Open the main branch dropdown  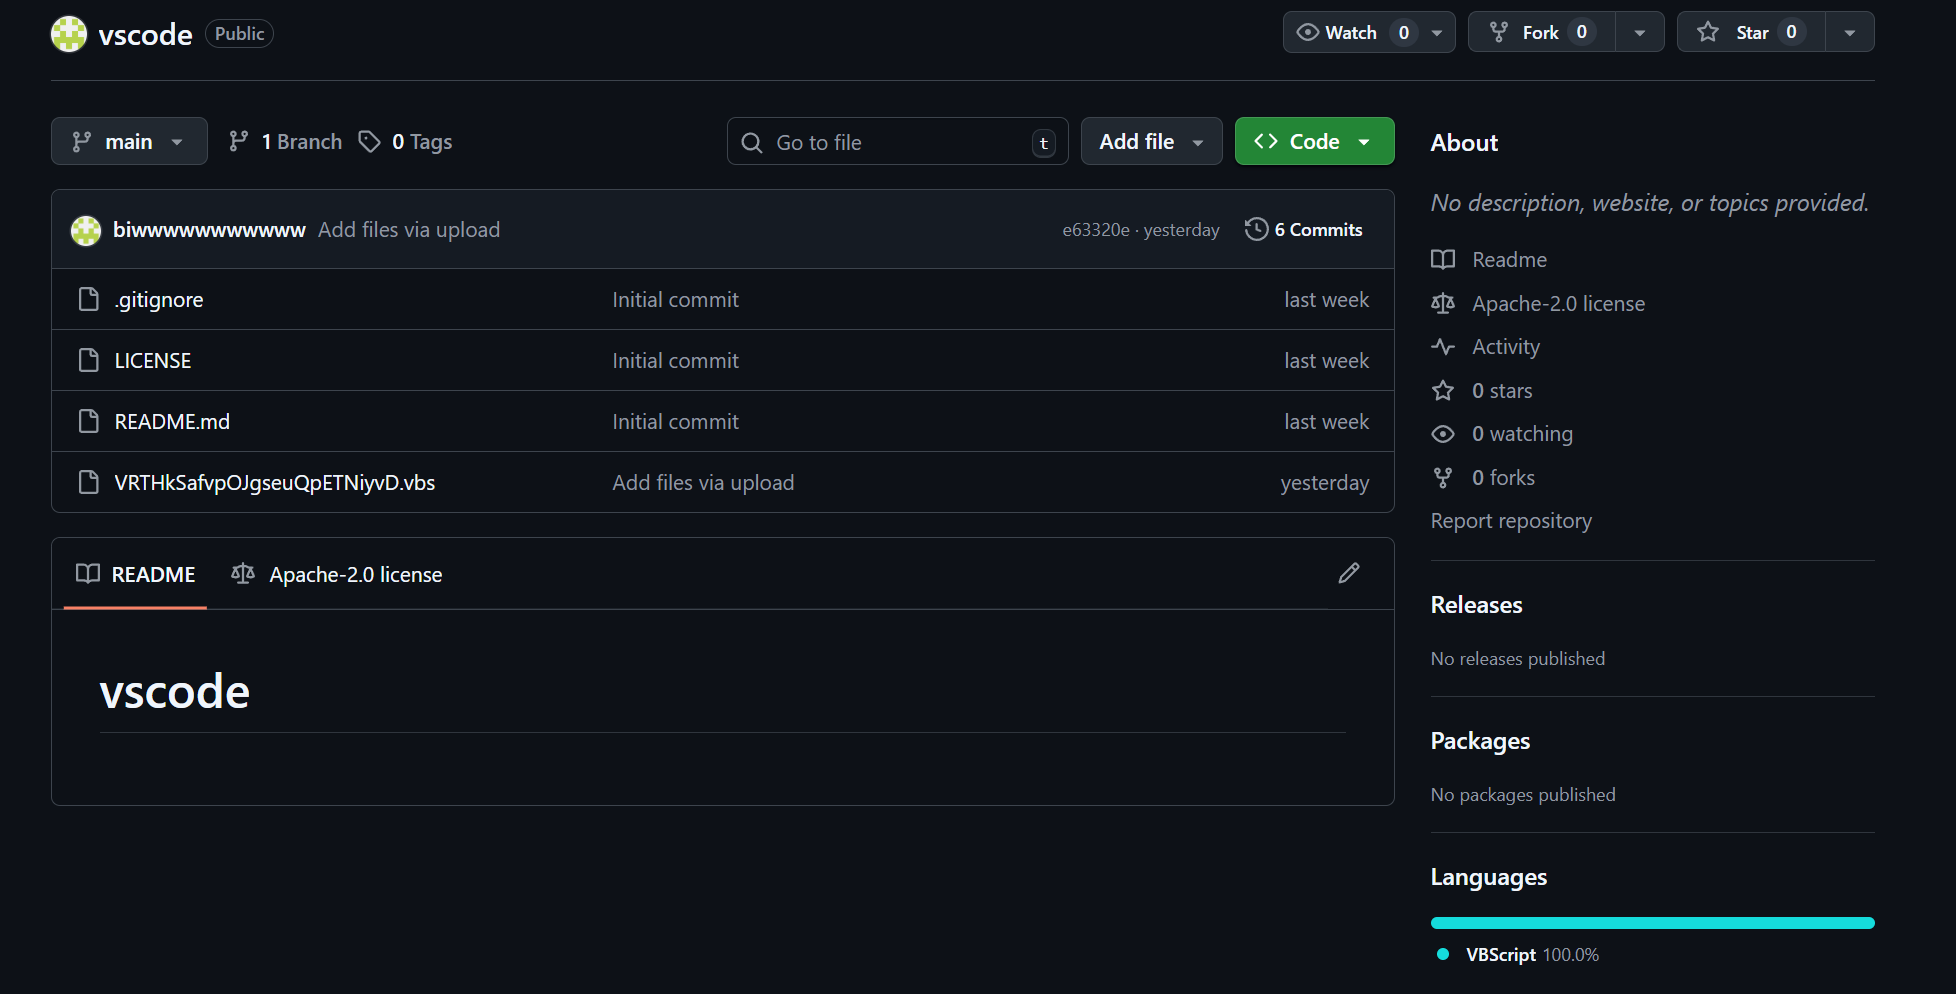click(129, 141)
